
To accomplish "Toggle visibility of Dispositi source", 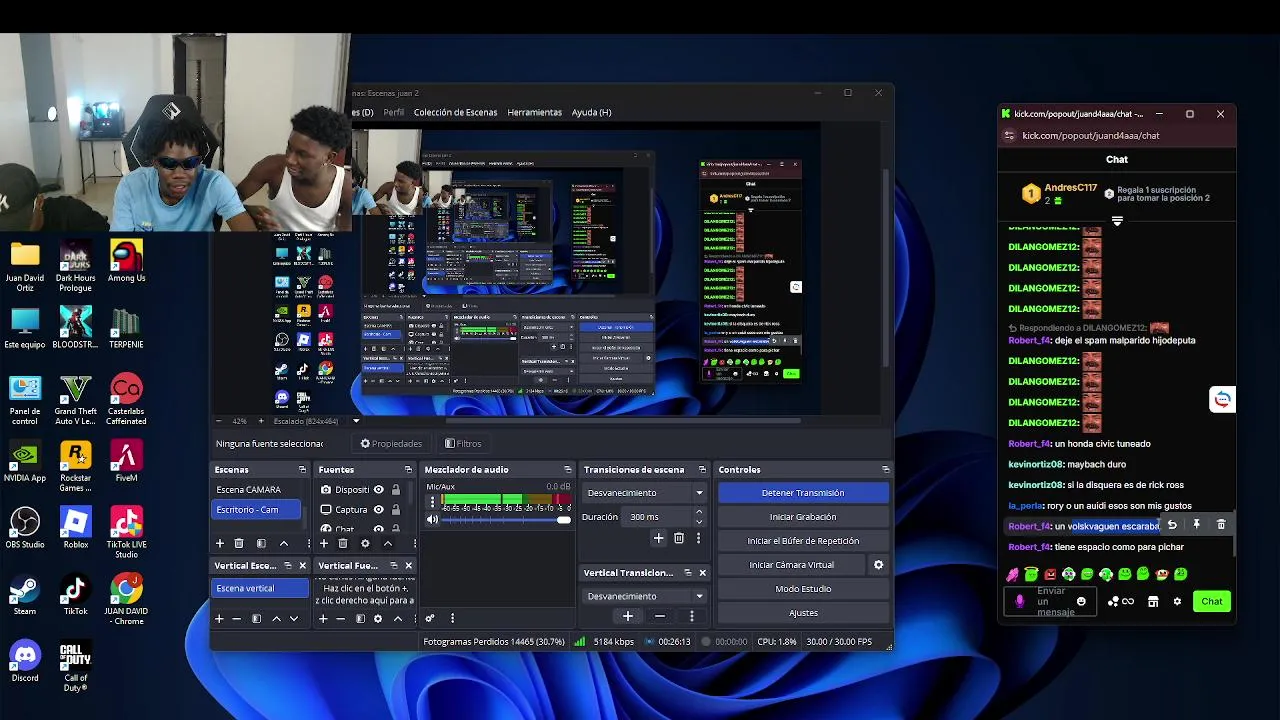I will tap(379, 490).
